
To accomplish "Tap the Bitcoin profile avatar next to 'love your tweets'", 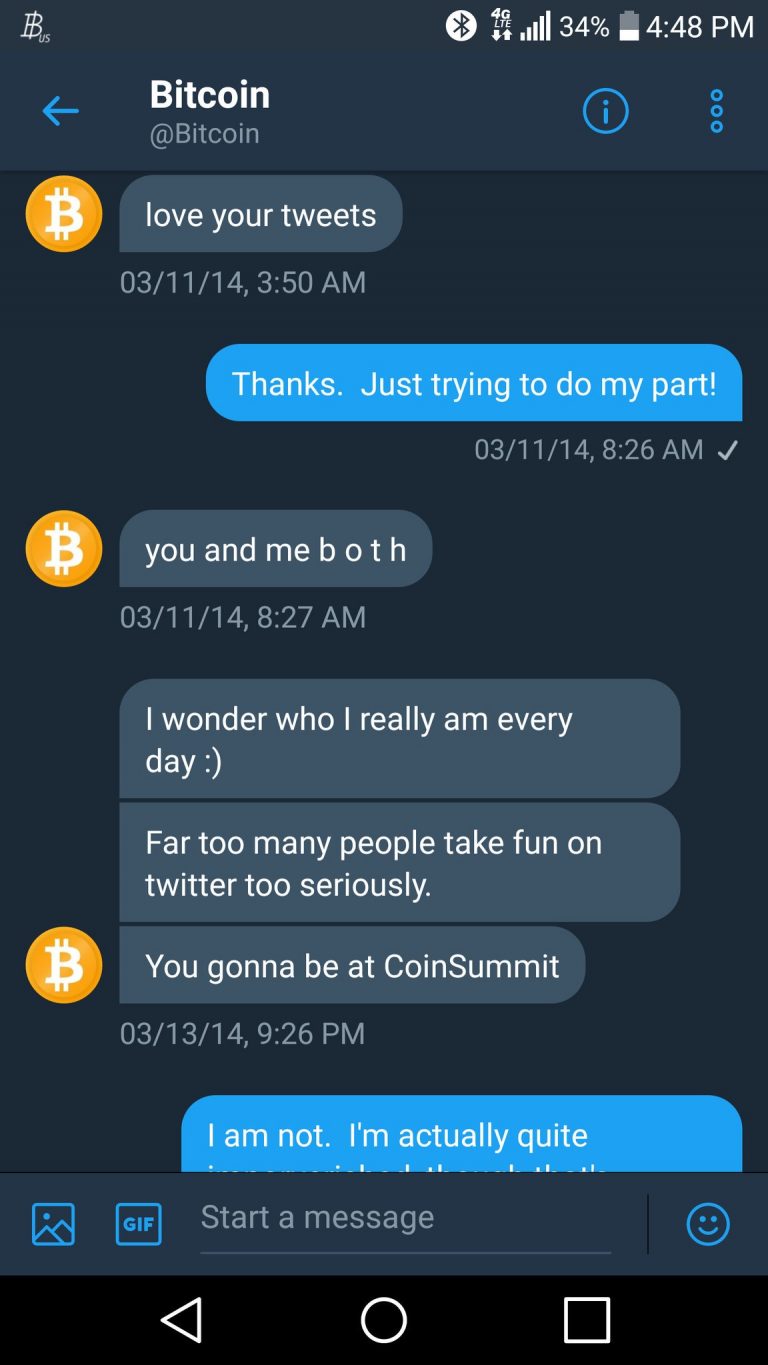I will tap(63, 213).
